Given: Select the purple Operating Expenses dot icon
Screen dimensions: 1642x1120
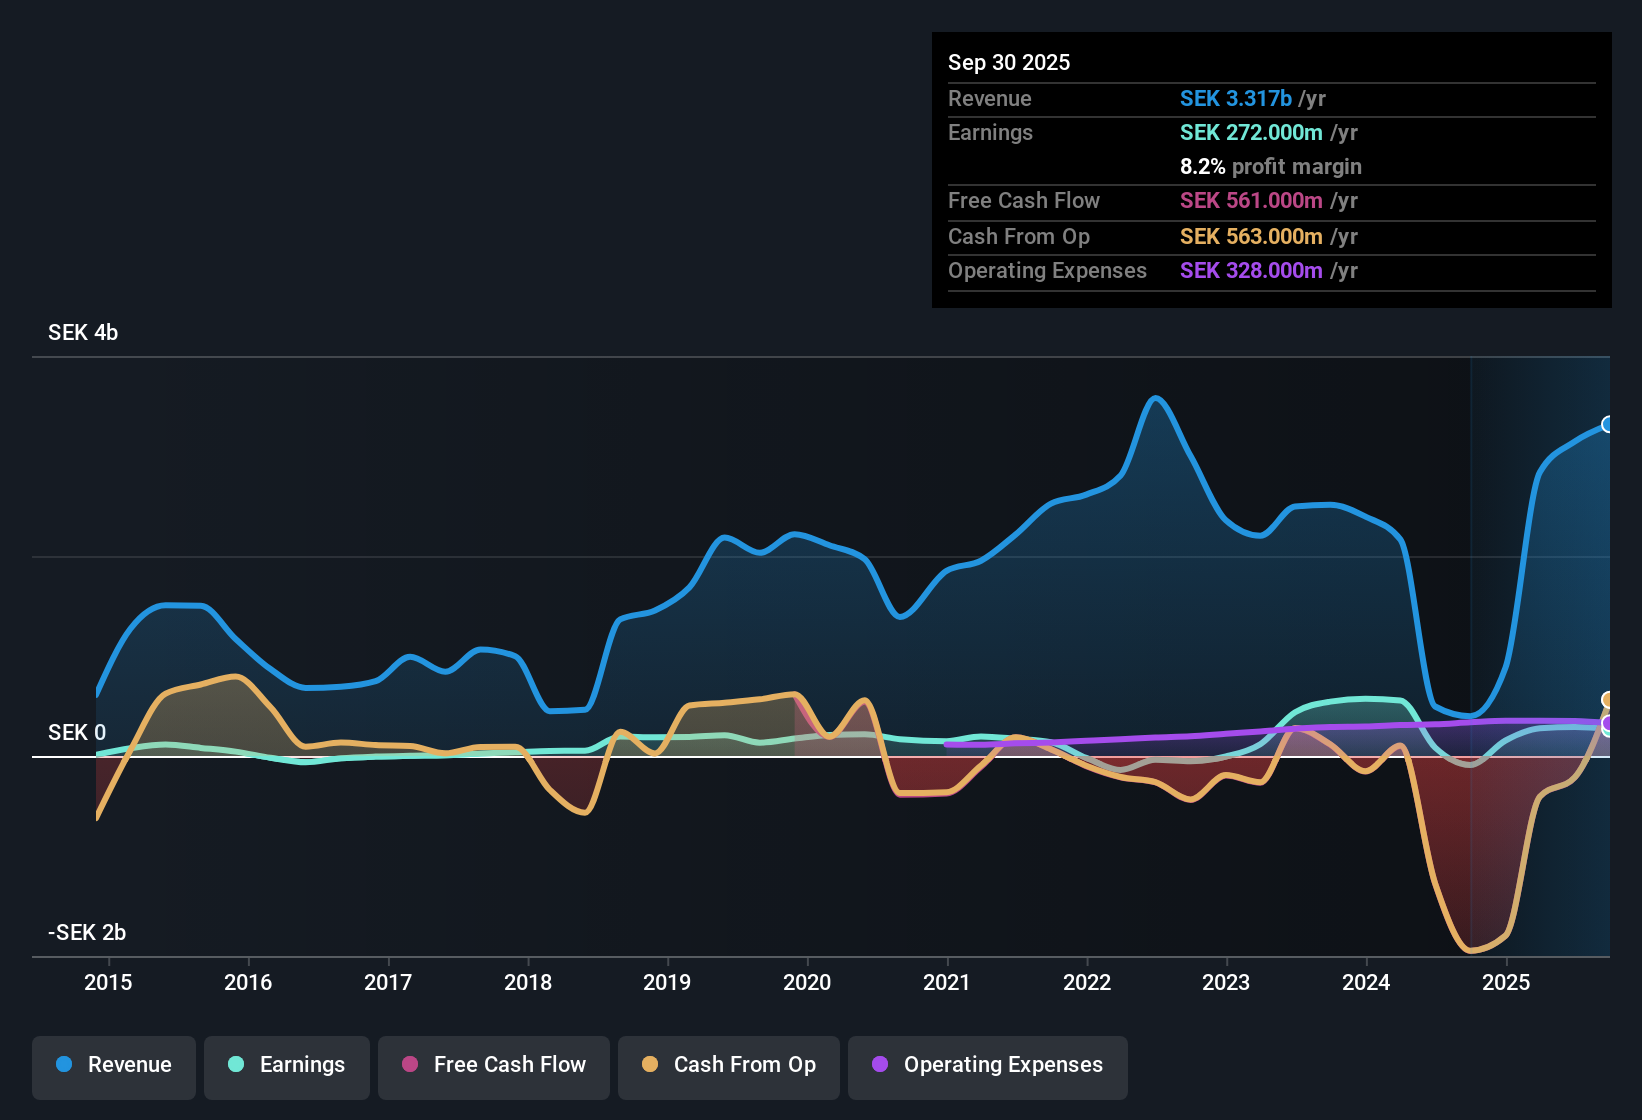Looking at the screenshot, I should 880,1065.
